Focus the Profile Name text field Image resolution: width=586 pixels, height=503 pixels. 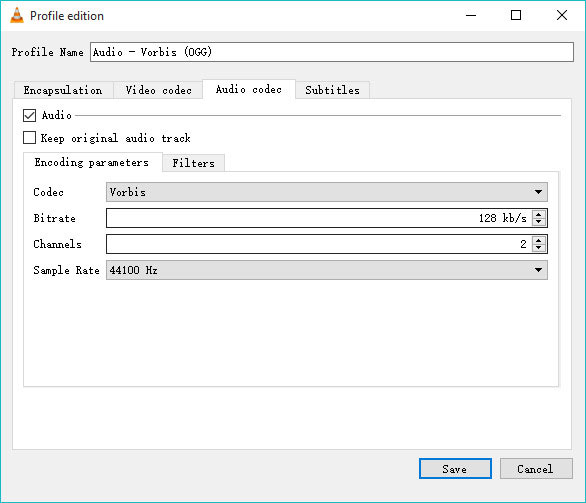pyautogui.click(x=332, y=52)
